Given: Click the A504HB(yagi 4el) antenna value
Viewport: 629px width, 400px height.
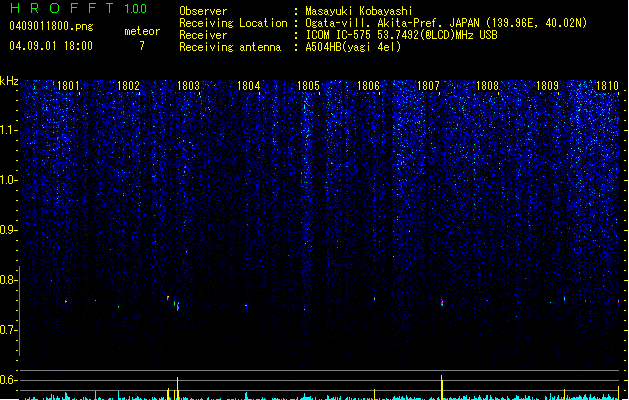Looking at the screenshot, I should point(353,47).
